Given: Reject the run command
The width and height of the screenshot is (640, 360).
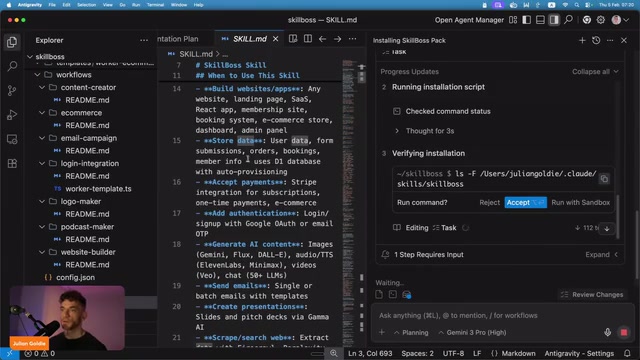Looking at the screenshot, I should (489, 202).
